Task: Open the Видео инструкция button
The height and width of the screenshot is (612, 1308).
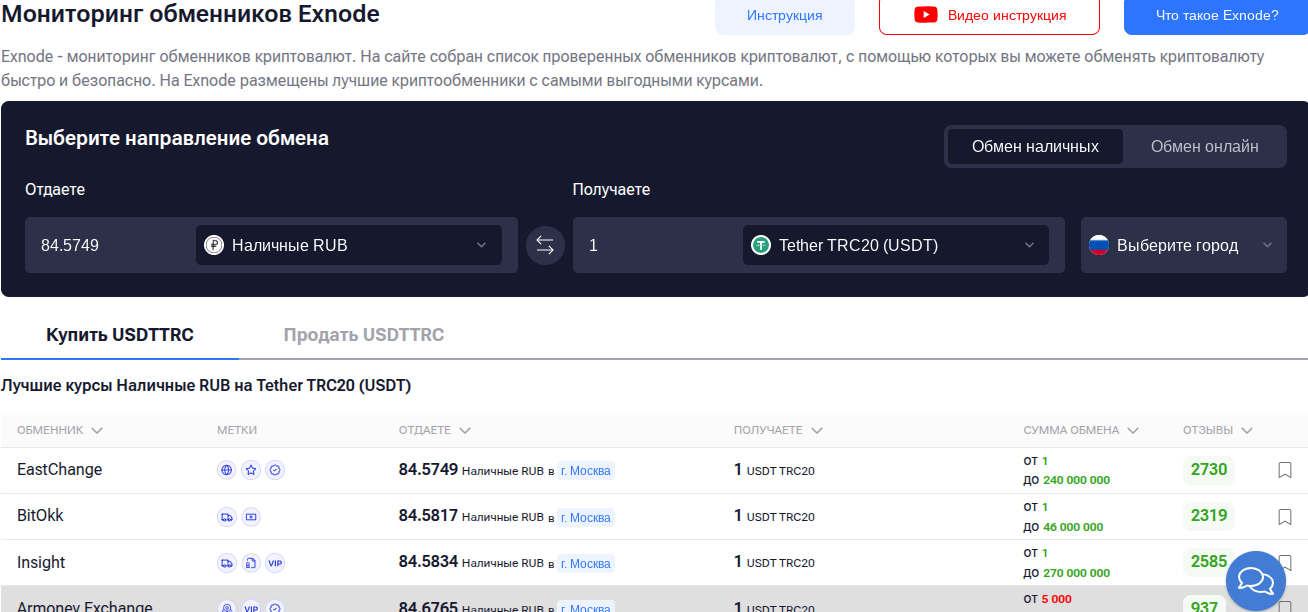Action: (989, 15)
